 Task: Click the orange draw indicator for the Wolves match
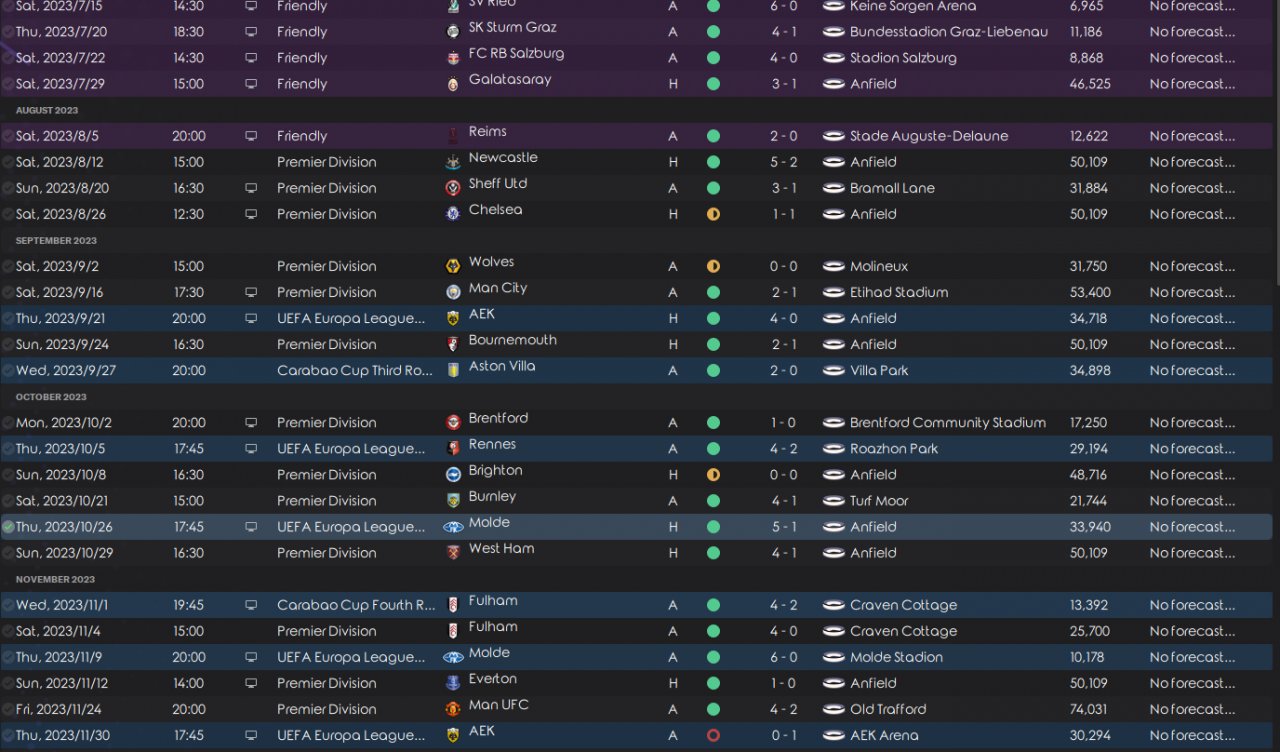(x=713, y=266)
